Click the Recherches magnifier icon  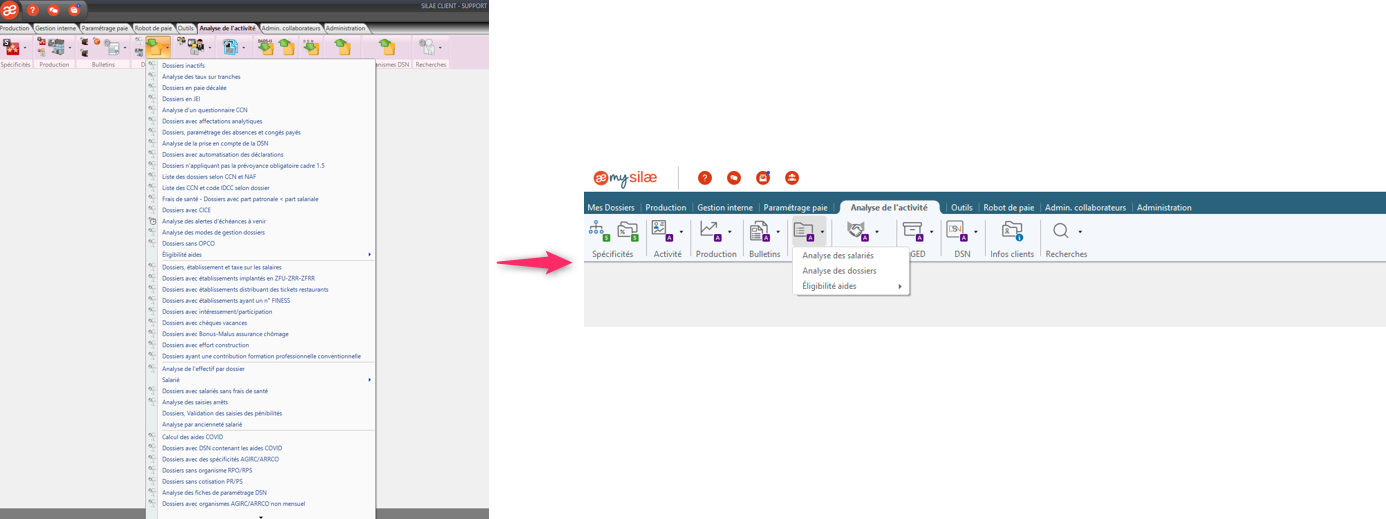[1061, 231]
